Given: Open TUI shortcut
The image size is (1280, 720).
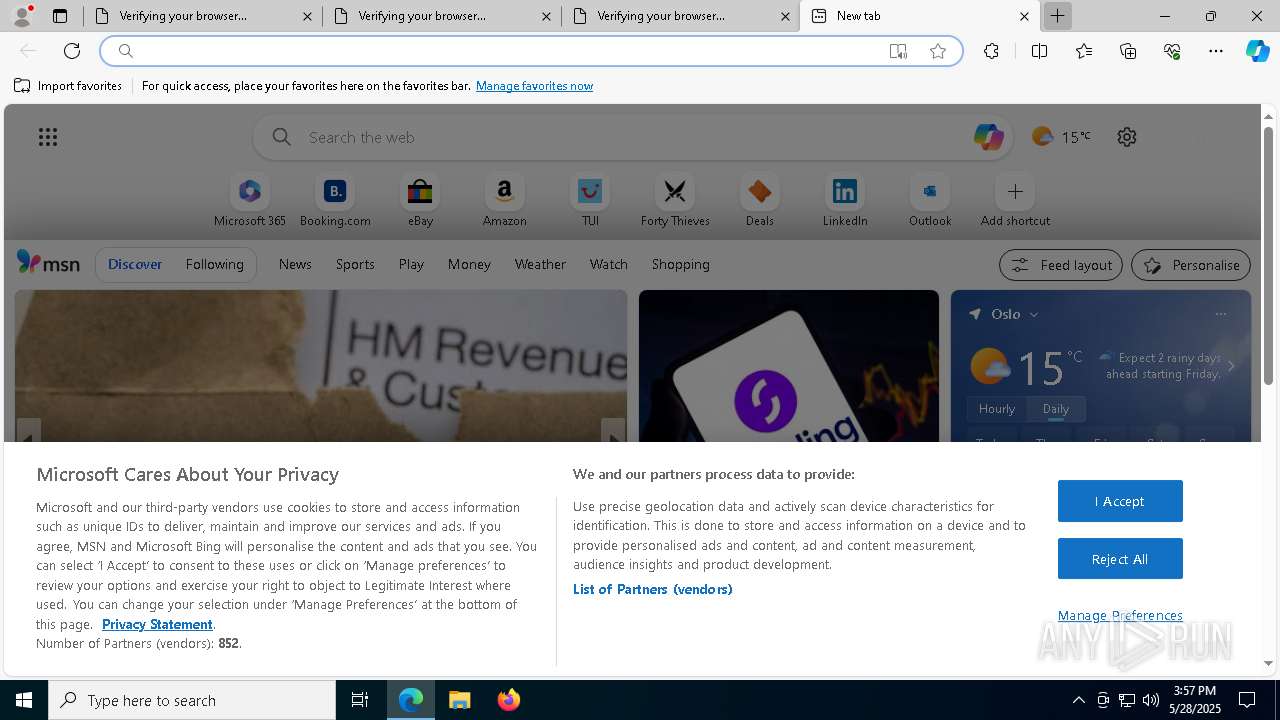Looking at the screenshot, I should (x=590, y=201).
